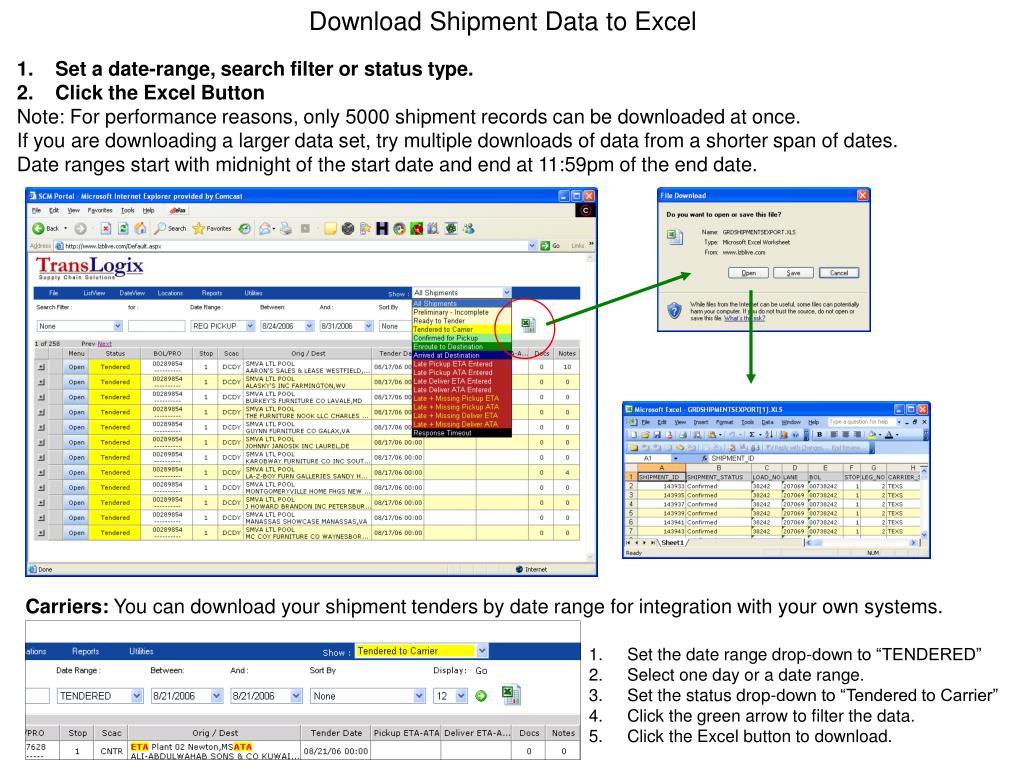1024x768 pixels.
Task: Click the Excel horizontal scrollbar
Action: pos(863,543)
